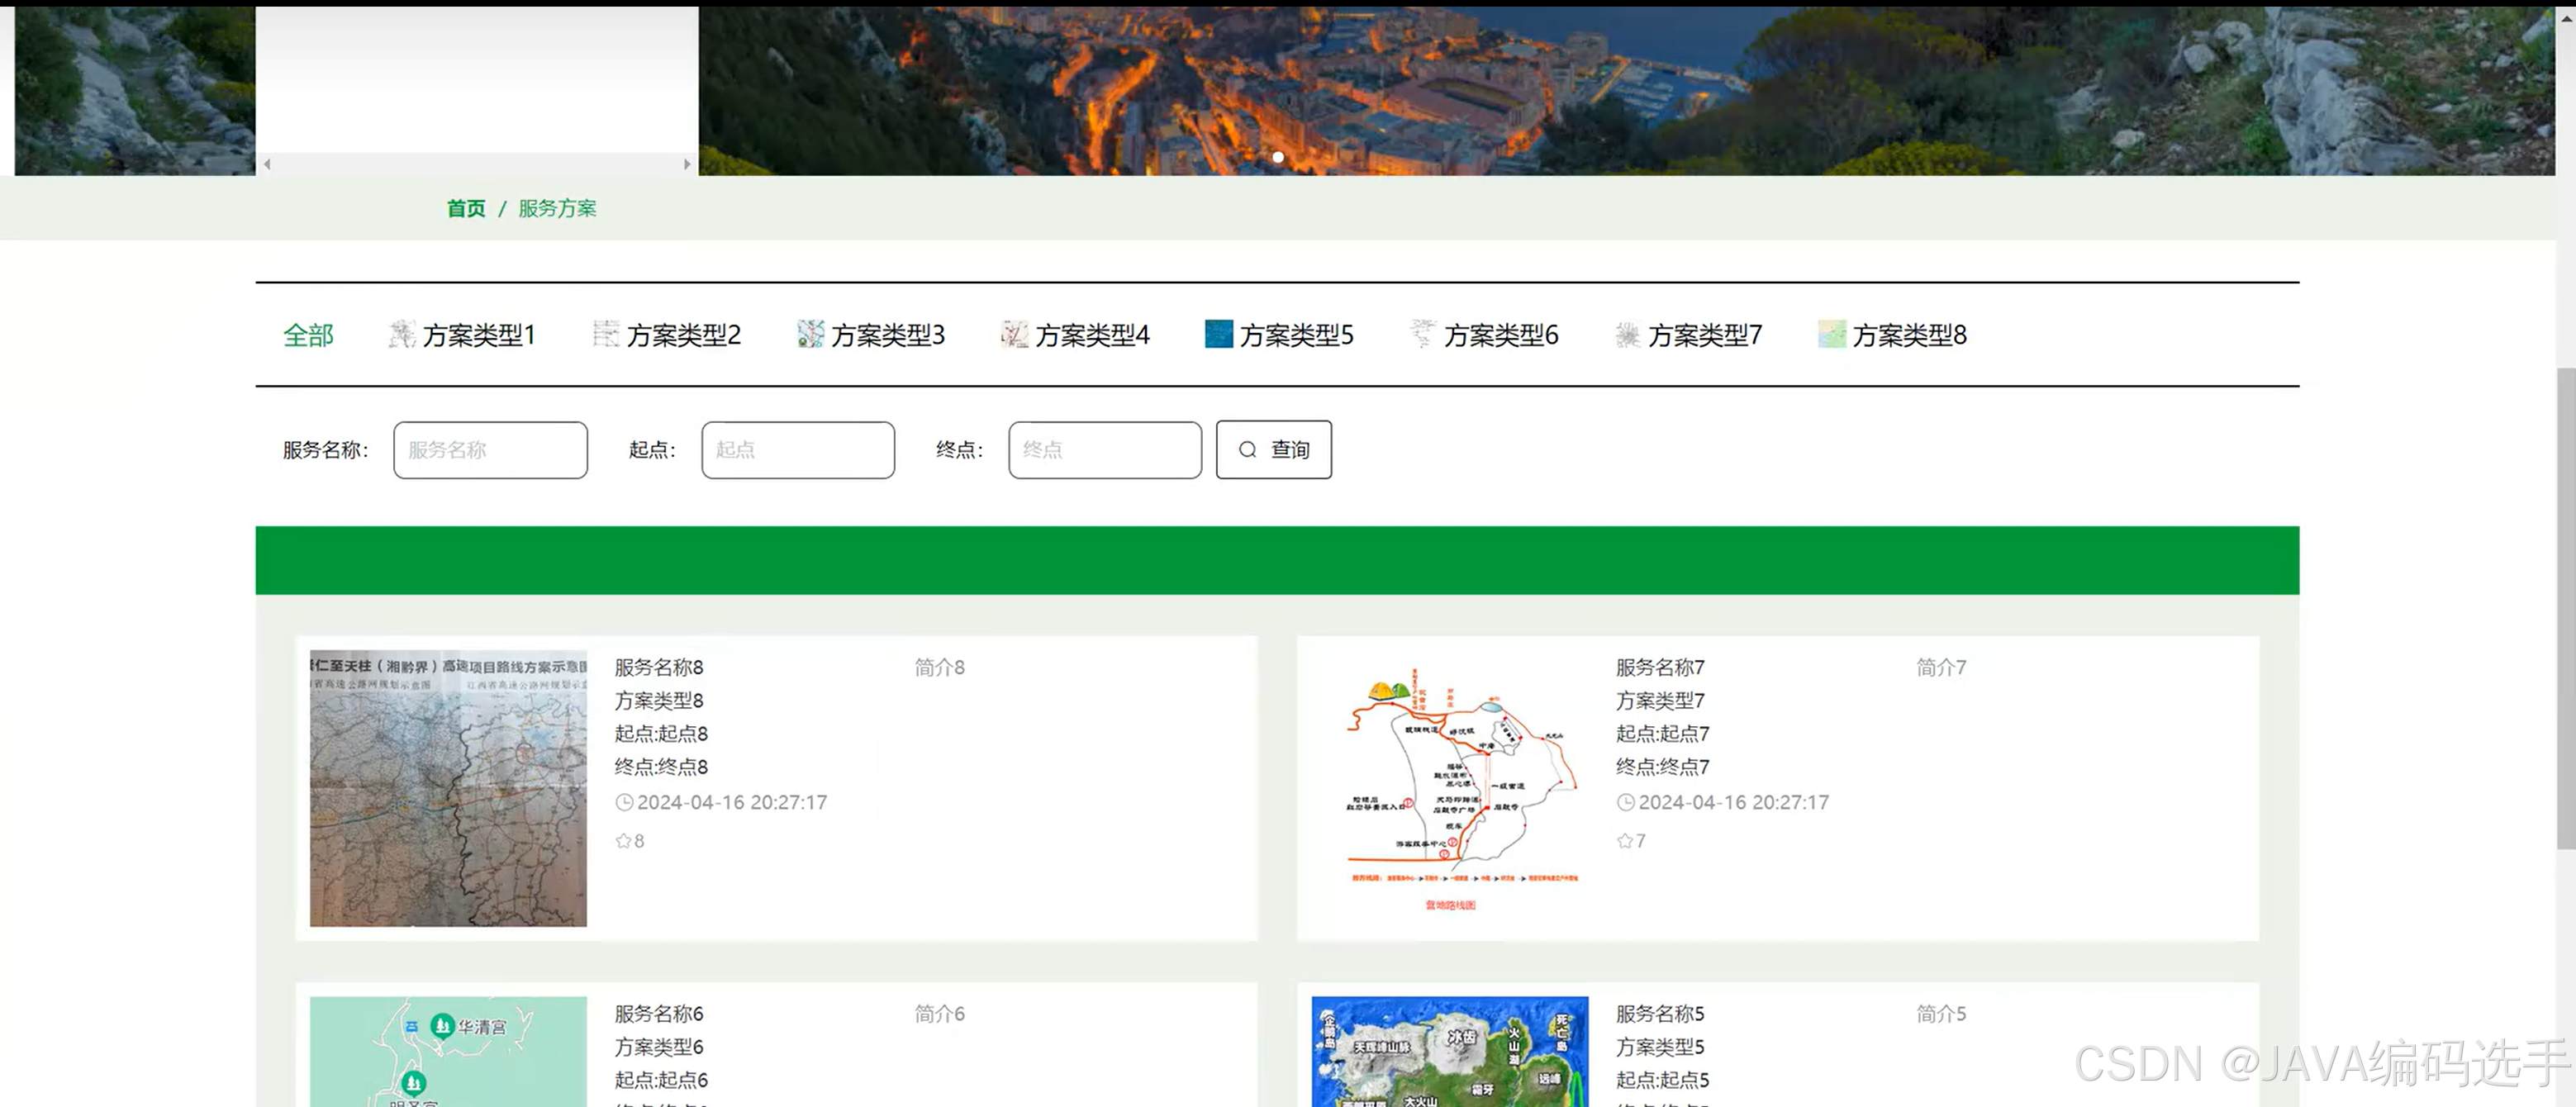Image resolution: width=2576 pixels, height=1107 pixels.
Task: Open the 首页 breadcrumb link
Action: pyautogui.click(x=466, y=208)
